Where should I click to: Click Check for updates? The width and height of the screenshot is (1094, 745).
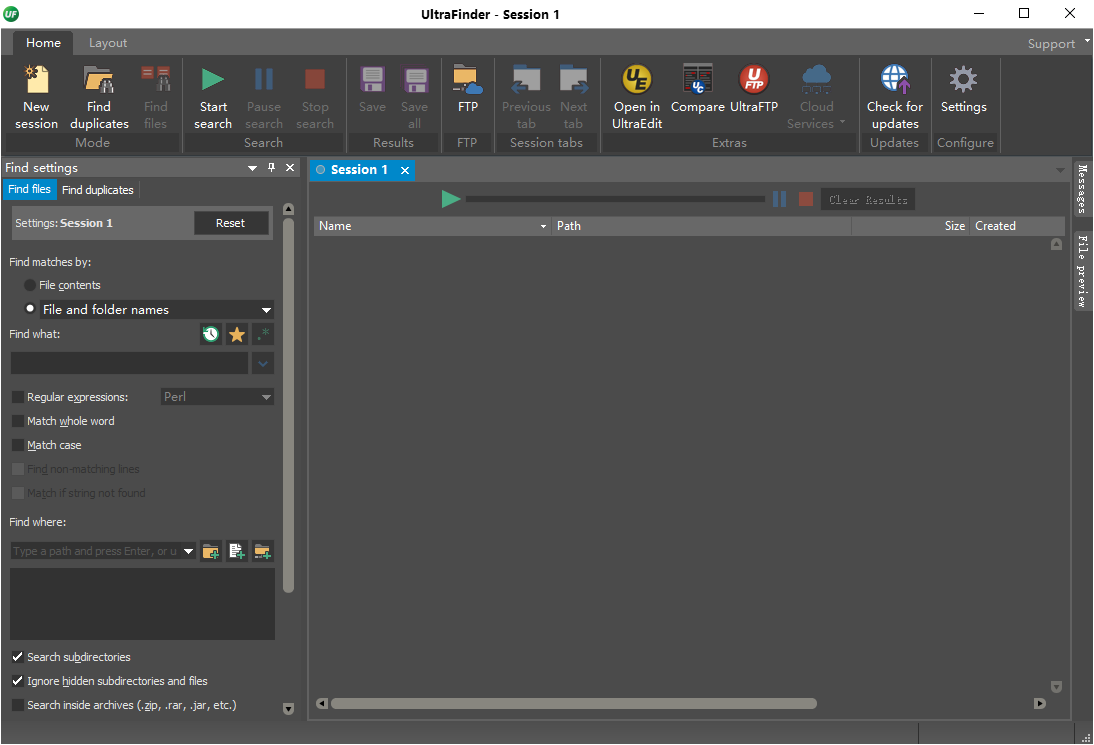pos(894,97)
